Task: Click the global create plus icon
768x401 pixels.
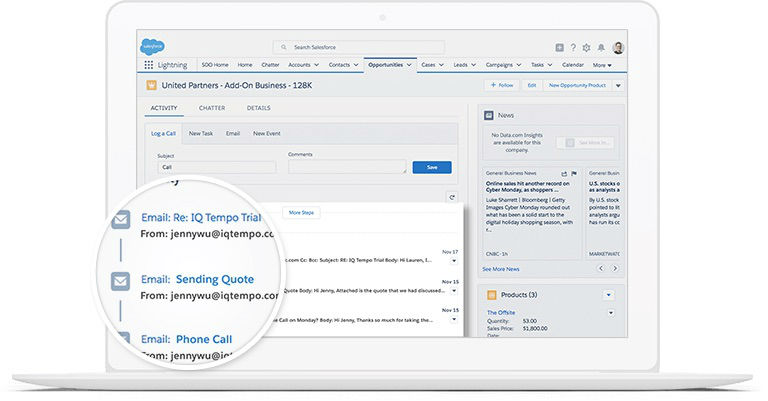Action: click(559, 47)
